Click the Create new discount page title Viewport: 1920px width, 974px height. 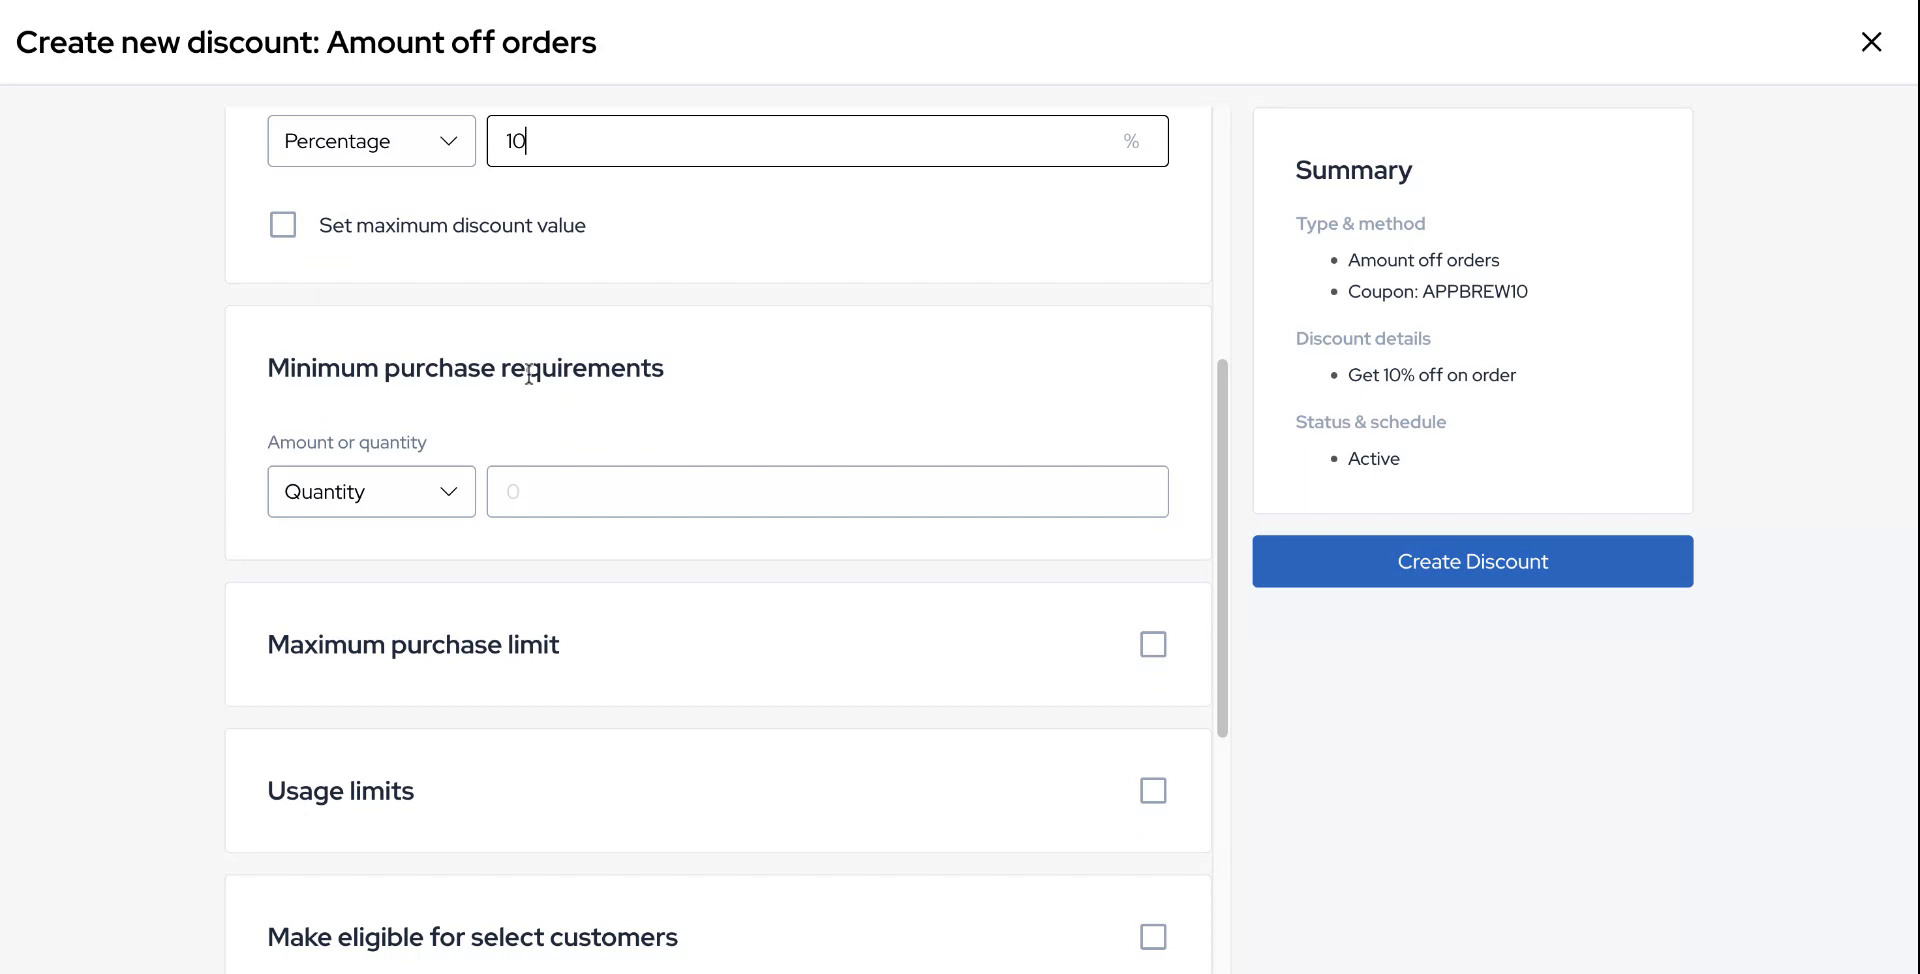click(x=306, y=42)
